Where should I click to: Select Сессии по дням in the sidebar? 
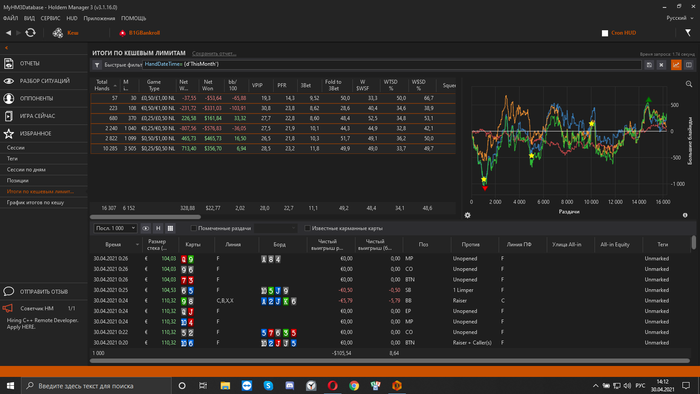coord(26,170)
